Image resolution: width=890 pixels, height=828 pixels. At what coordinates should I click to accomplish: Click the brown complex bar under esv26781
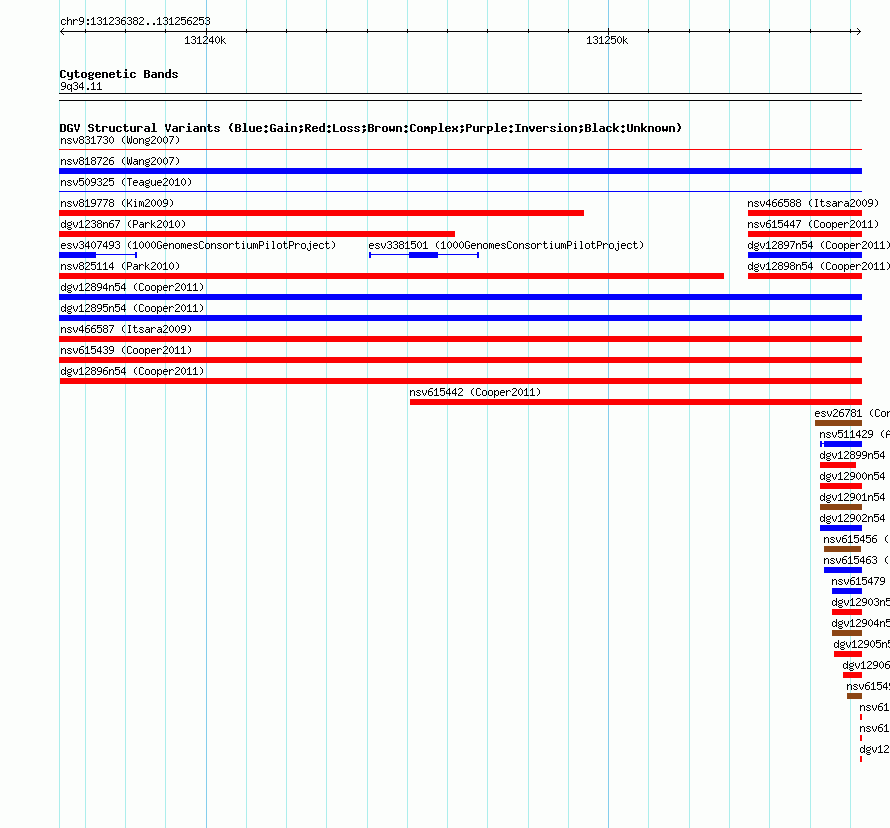pos(838,423)
